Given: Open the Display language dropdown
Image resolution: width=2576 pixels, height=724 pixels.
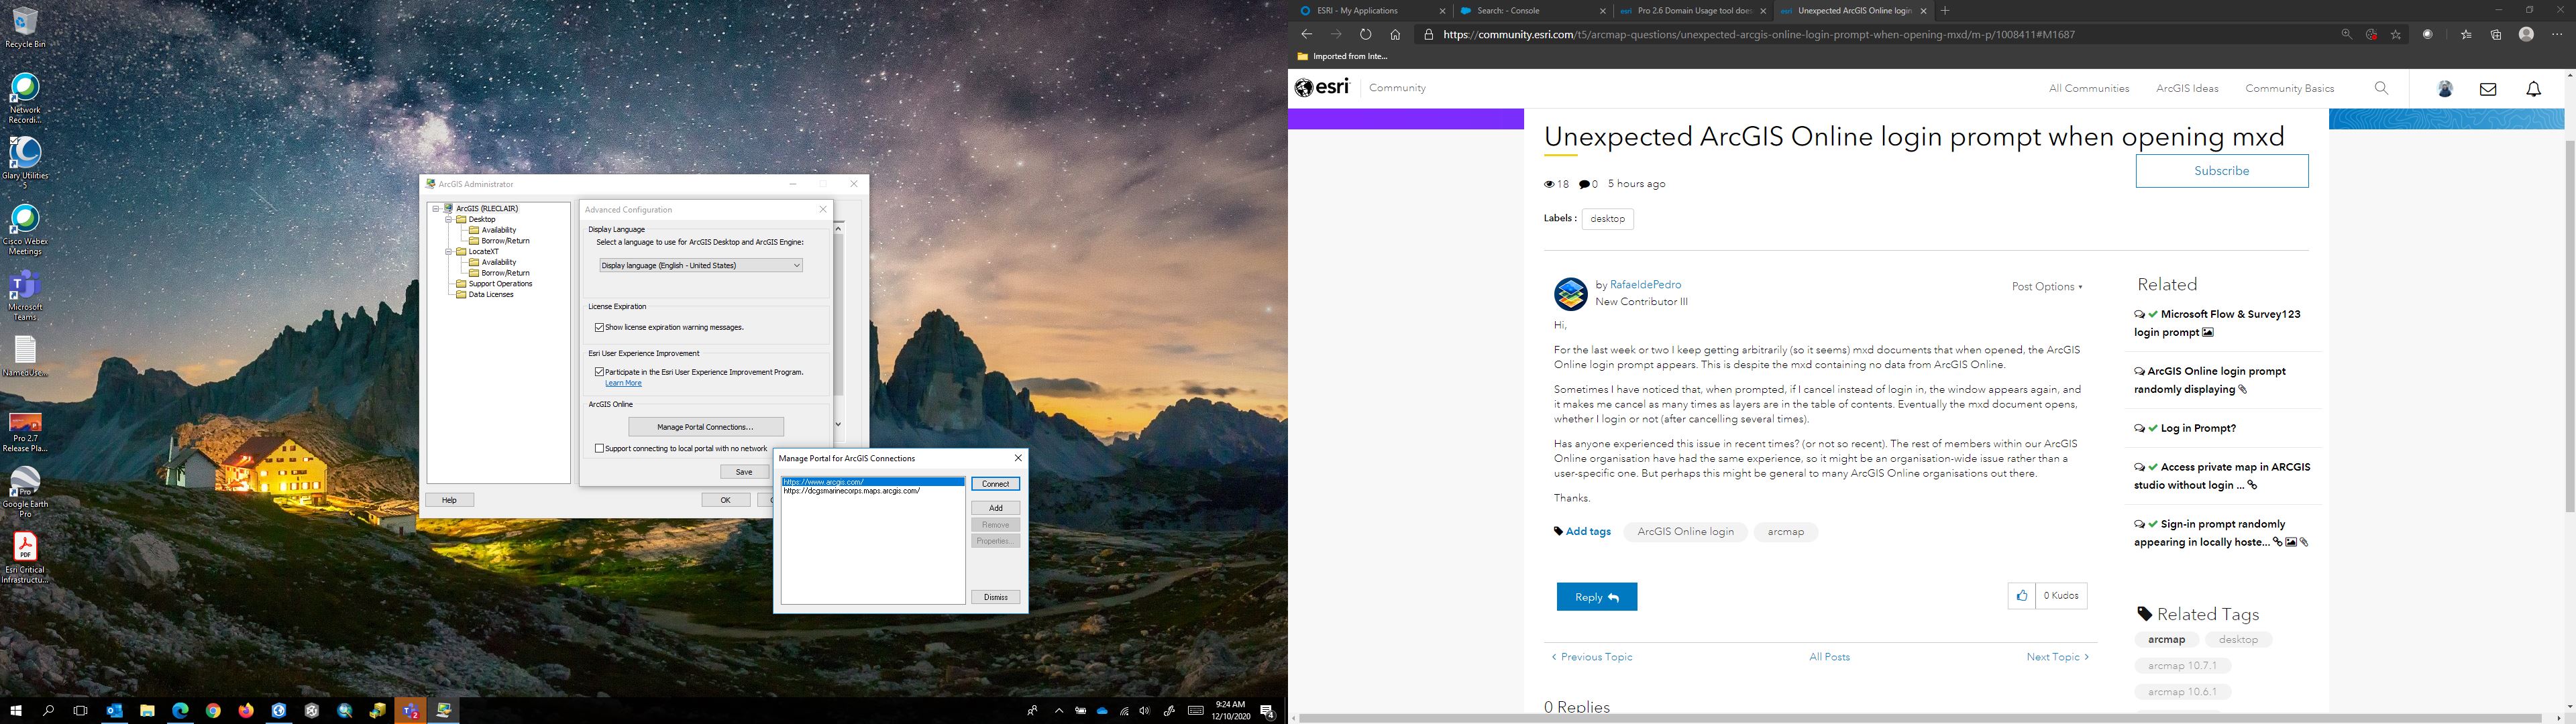Looking at the screenshot, I should [x=701, y=265].
